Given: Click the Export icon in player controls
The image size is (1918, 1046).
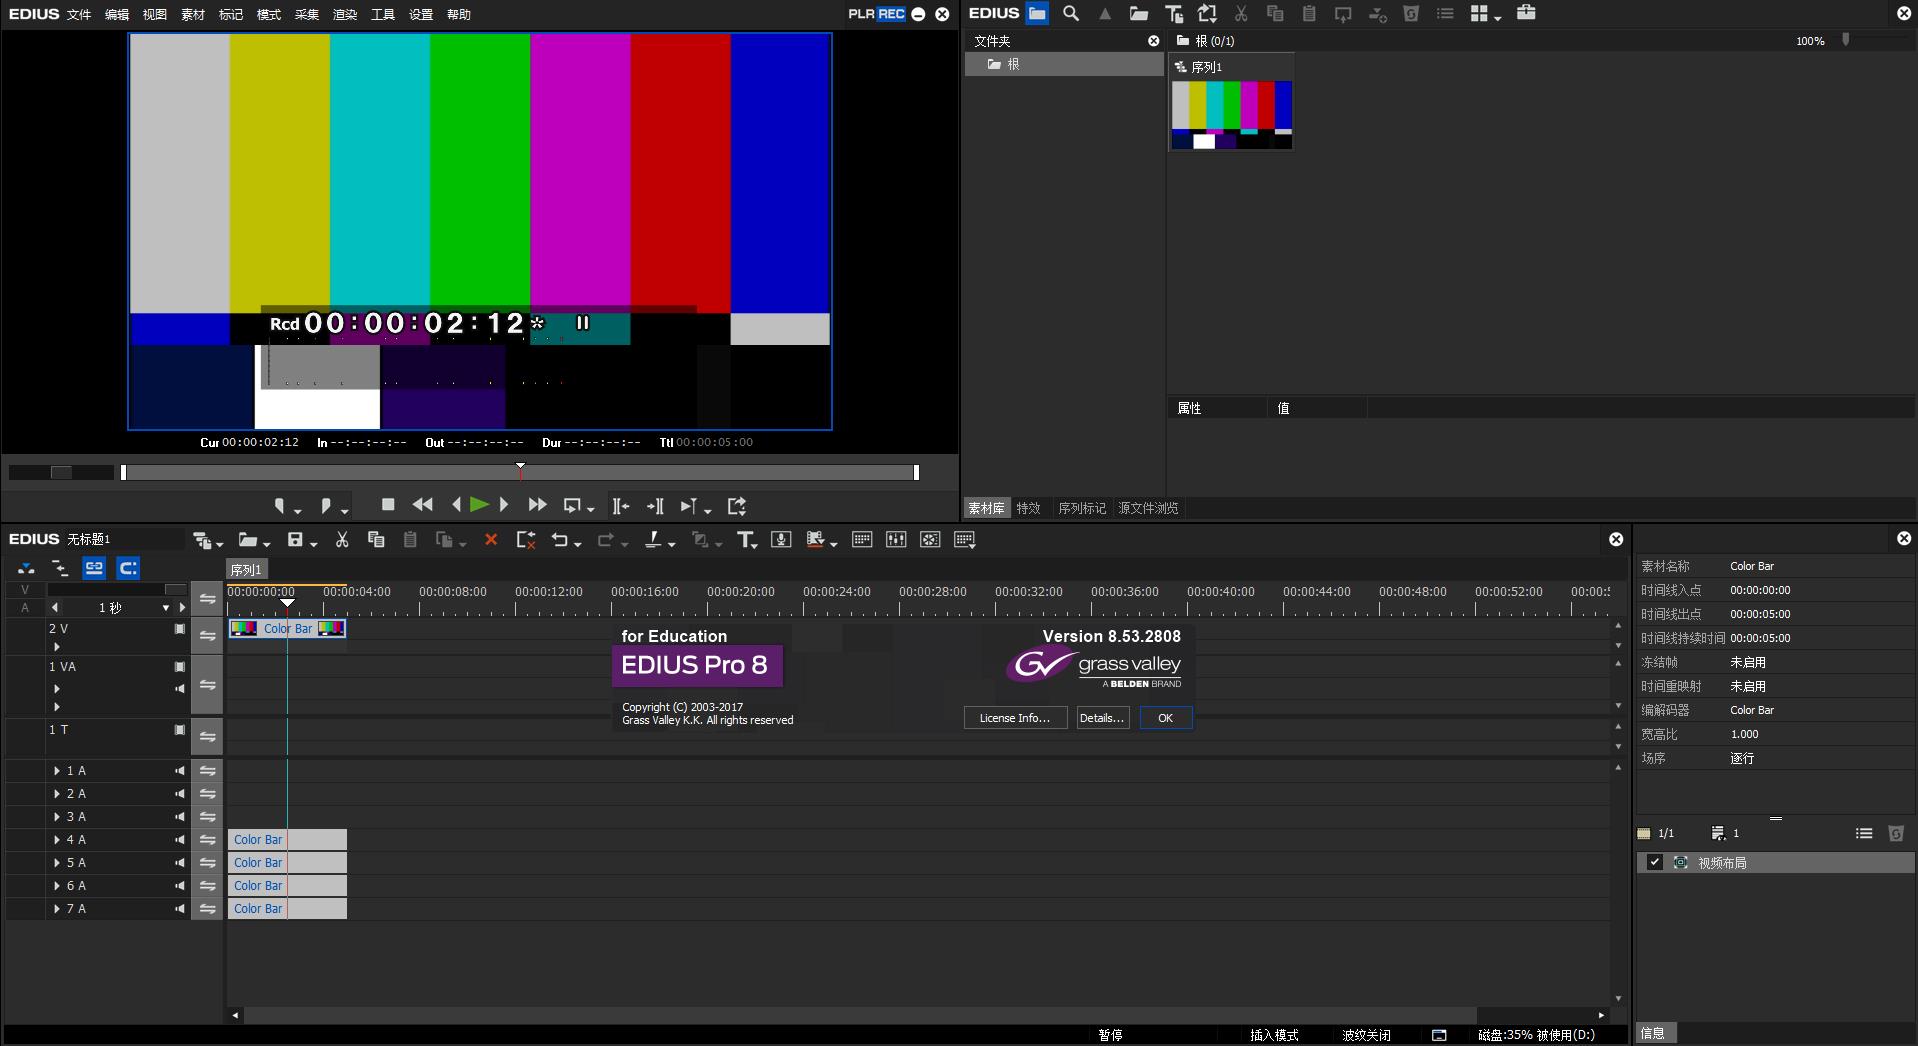Looking at the screenshot, I should pyautogui.click(x=737, y=506).
